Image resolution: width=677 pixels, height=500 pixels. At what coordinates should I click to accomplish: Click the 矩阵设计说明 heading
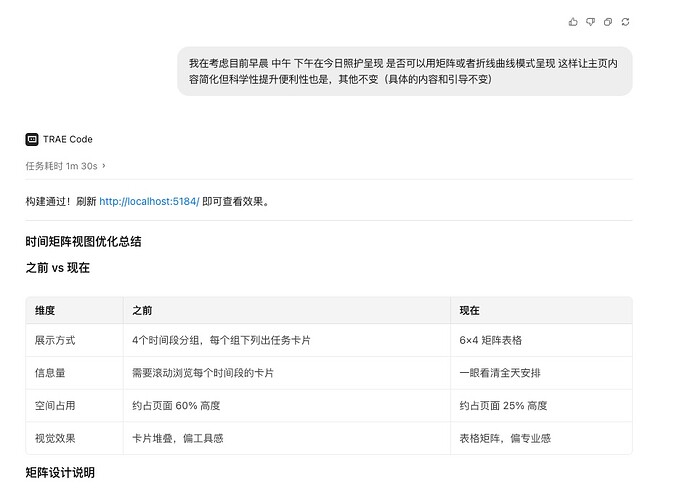(60, 473)
